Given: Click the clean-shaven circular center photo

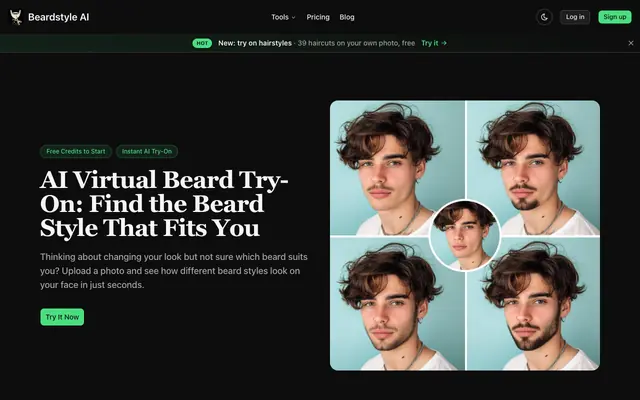Looking at the screenshot, I should click(x=465, y=236).
